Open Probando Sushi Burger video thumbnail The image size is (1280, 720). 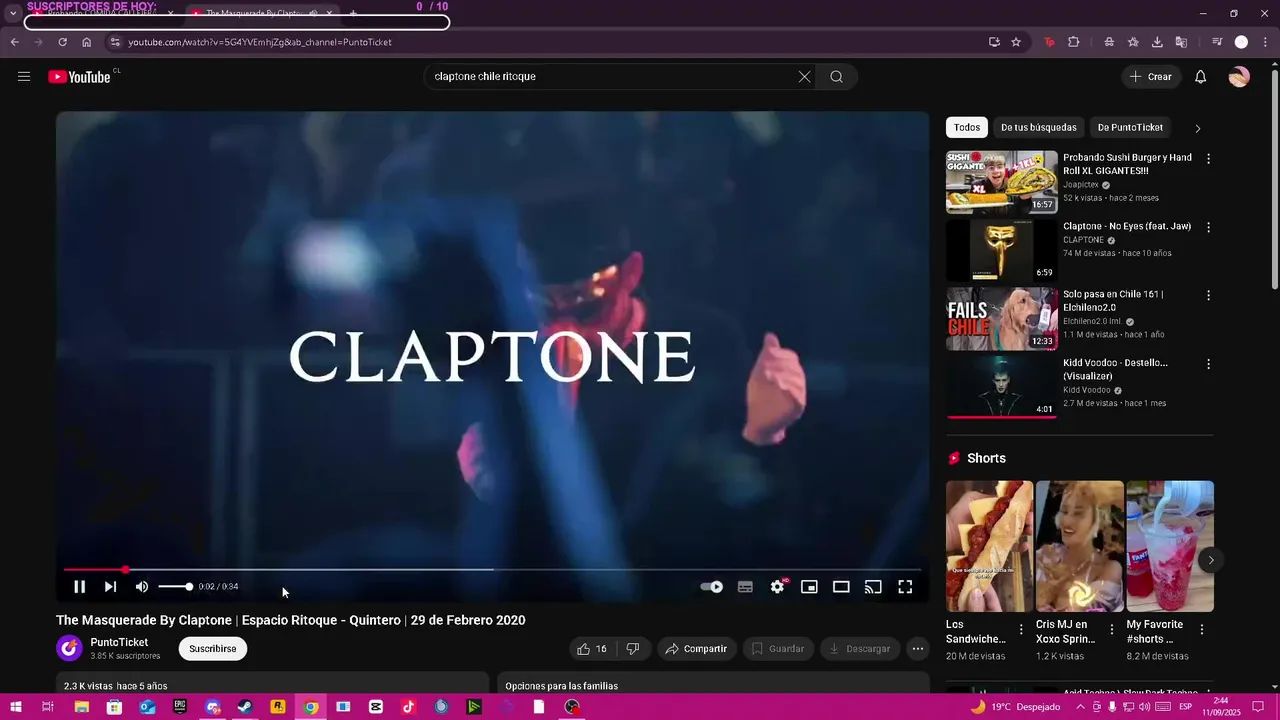[x=1001, y=182]
